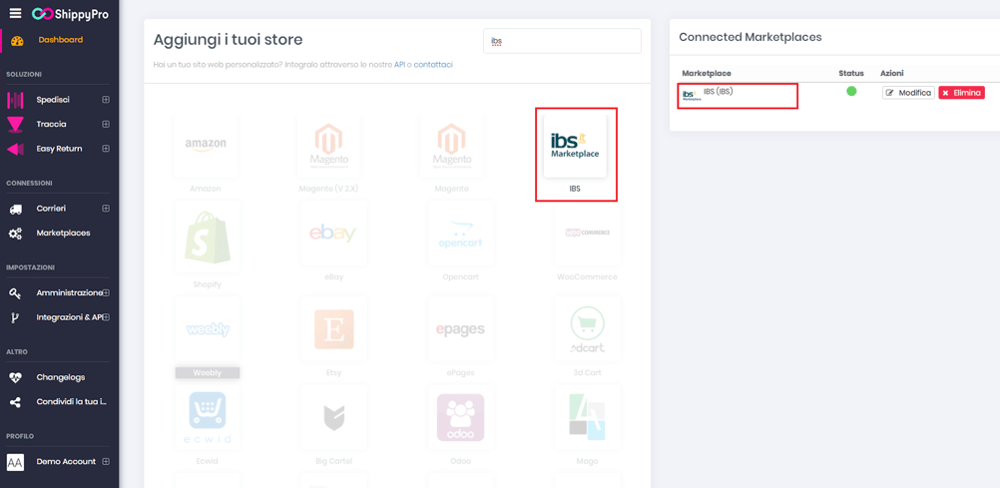Image resolution: width=1000 pixels, height=488 pixels.
Task: Expand the Easy Return submenu plus
Action: click(106, 149)
